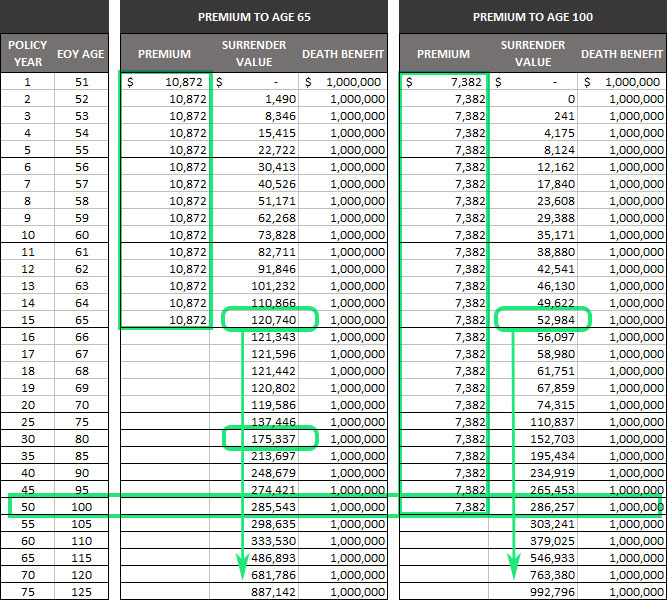Select the first $10,872 premium cell
Viewport: 667px width, 600px height.
point(165,82)
